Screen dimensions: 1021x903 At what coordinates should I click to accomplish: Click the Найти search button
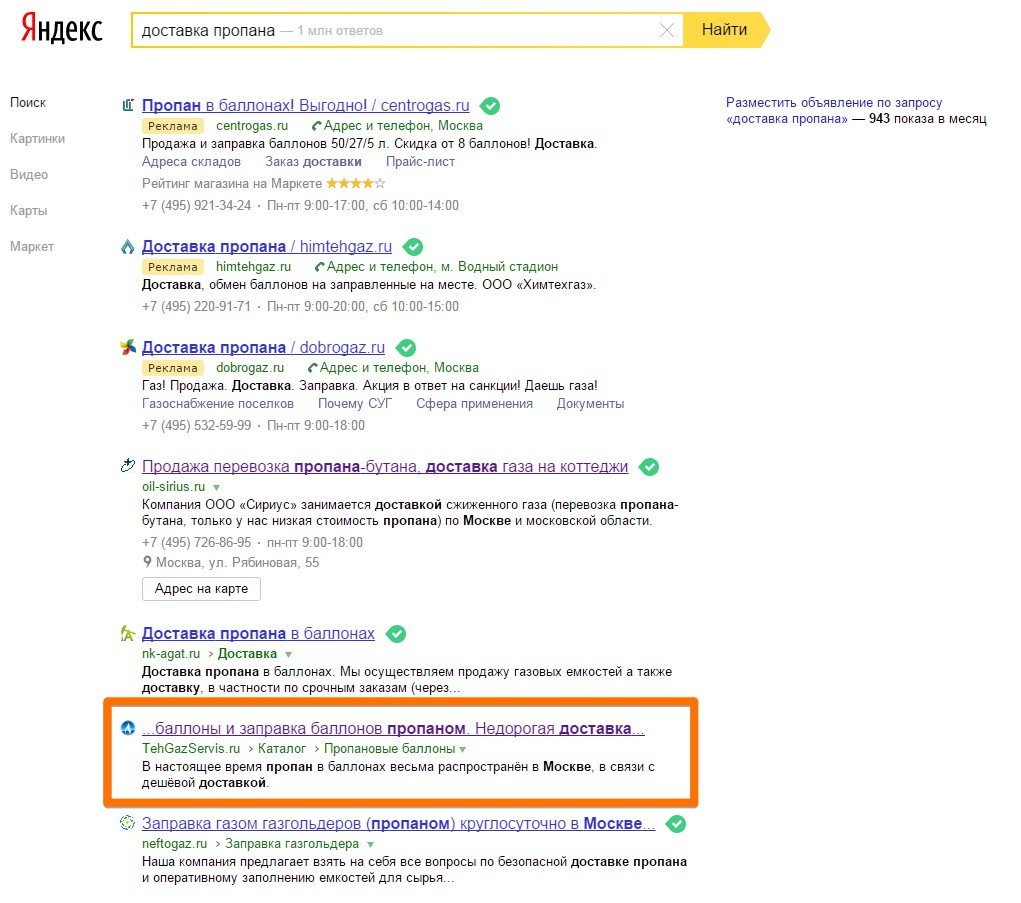(x=725, y=30)
